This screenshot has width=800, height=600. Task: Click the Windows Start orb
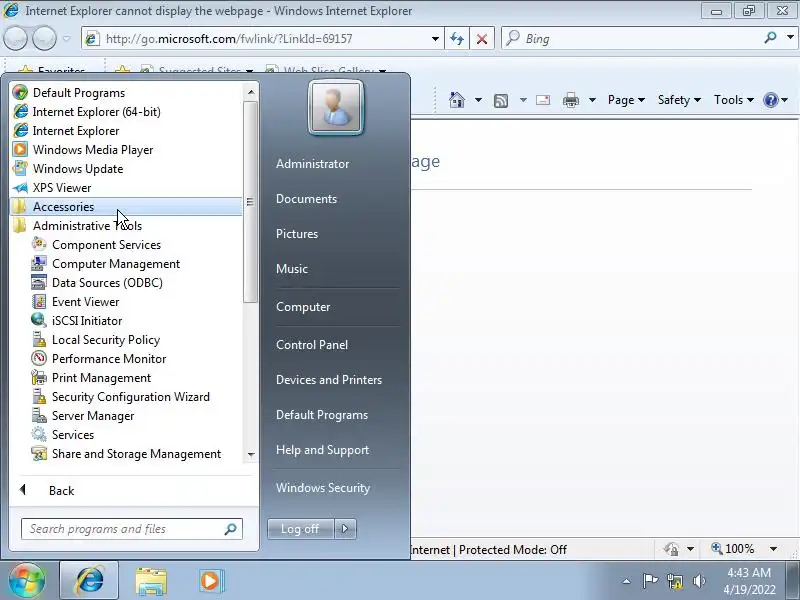27,581
